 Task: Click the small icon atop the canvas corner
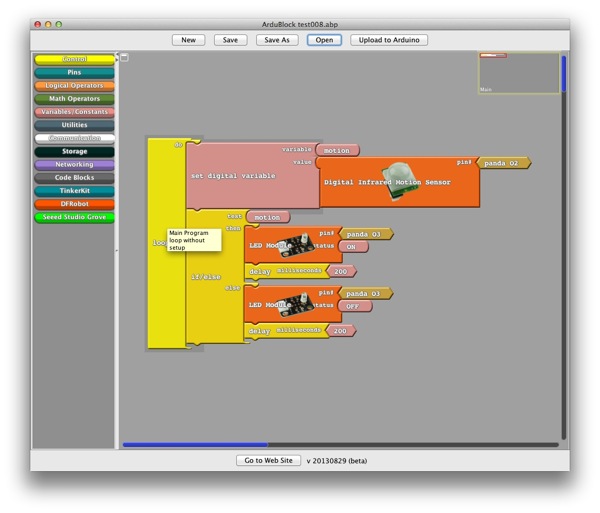pos(124,58)
